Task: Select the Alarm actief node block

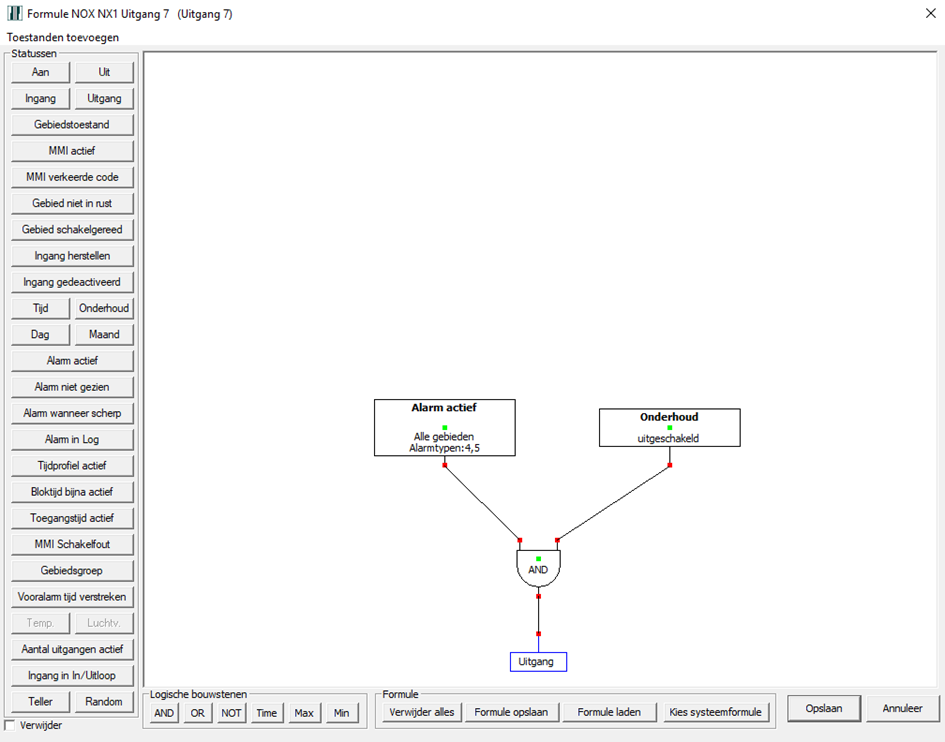Action: click(444, 428)
